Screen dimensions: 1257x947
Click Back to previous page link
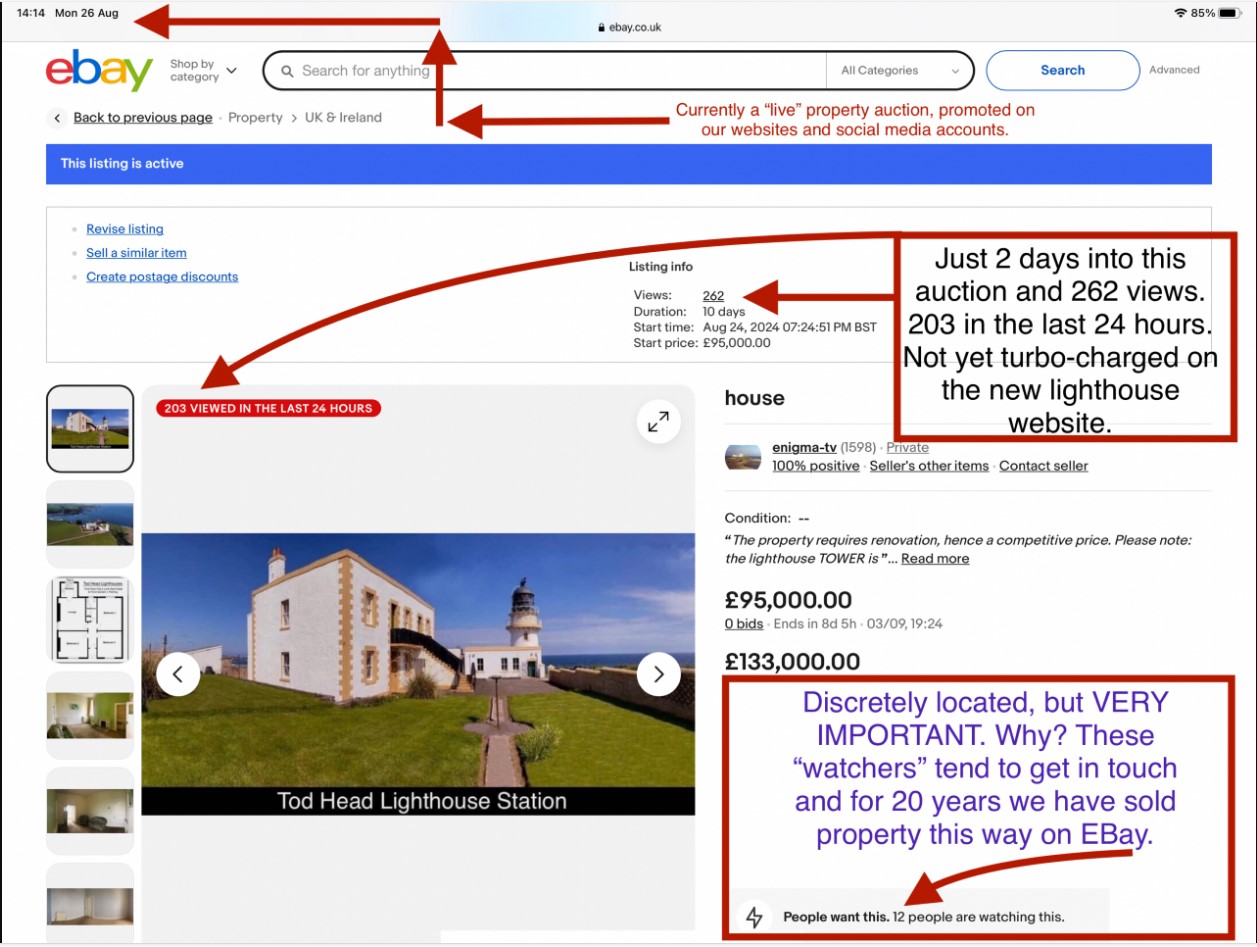[143, 118]
